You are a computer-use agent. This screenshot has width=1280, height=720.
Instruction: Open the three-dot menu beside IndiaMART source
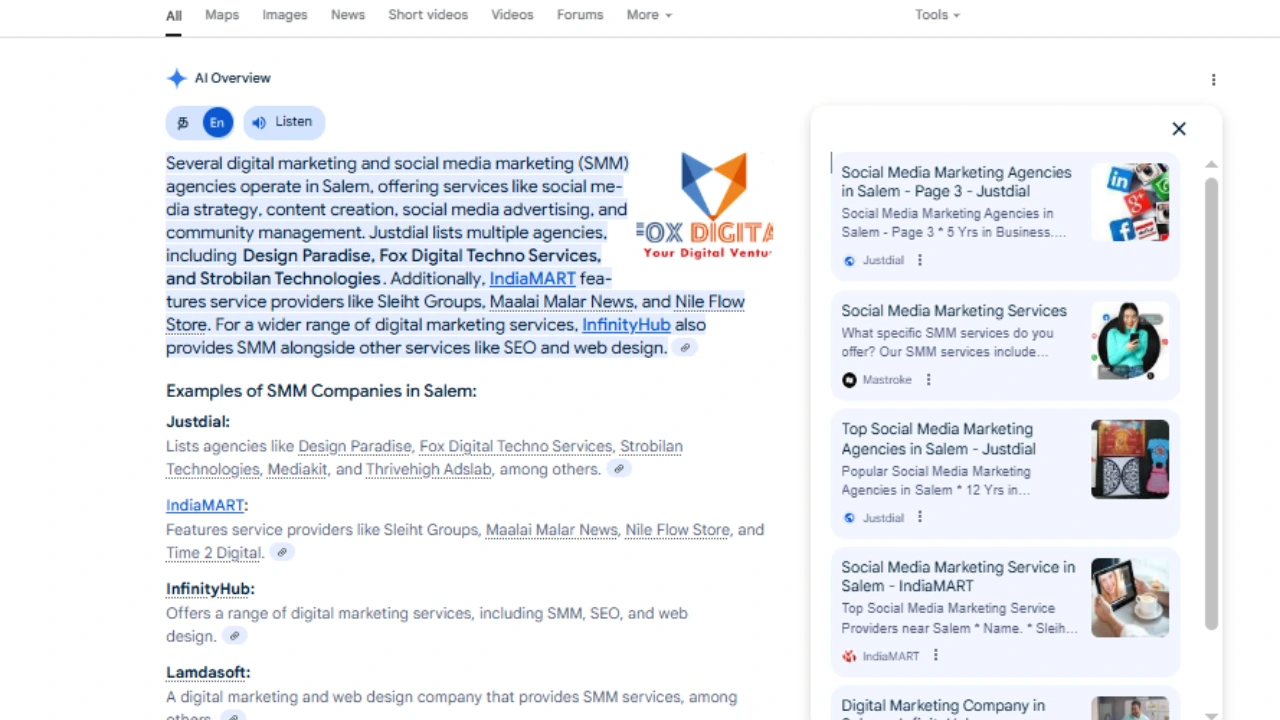936,656
